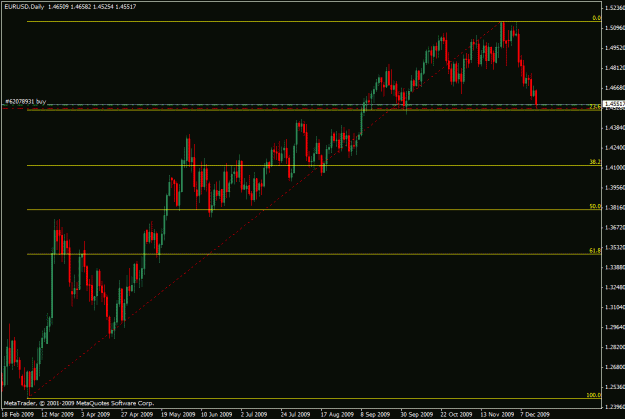Click the 2 Jul 2009 date label
Screen dimensions: 625x419
(x=254, y=415)
